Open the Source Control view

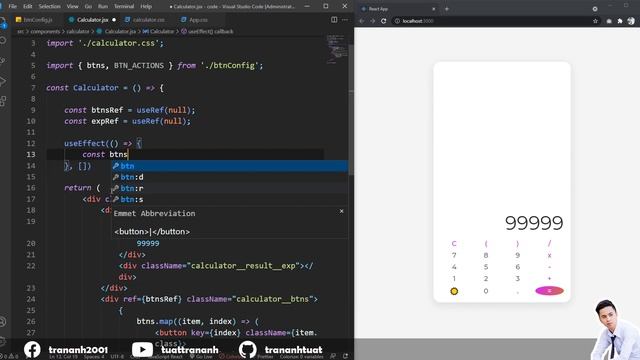pyautogui.click(x=3, y=61)
